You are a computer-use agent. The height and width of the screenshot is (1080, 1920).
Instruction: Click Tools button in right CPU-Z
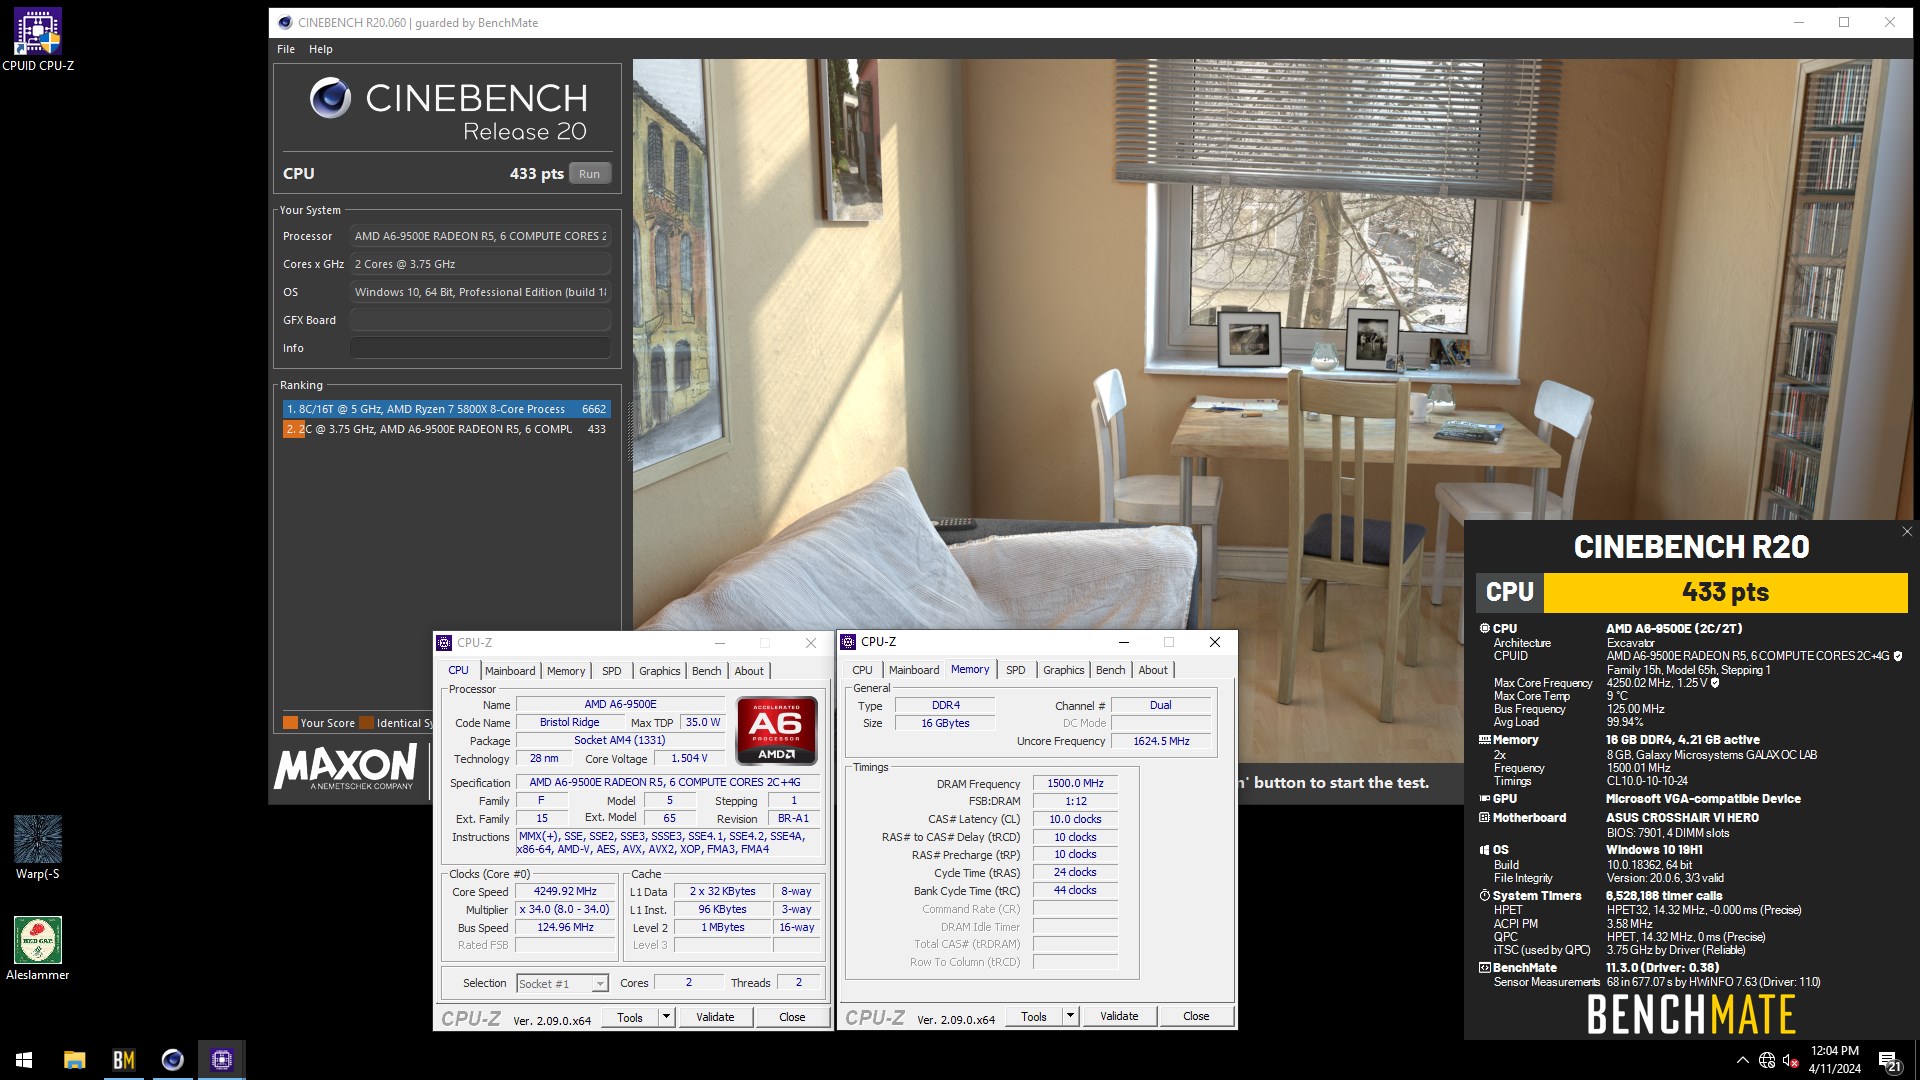[1034, 1016]
